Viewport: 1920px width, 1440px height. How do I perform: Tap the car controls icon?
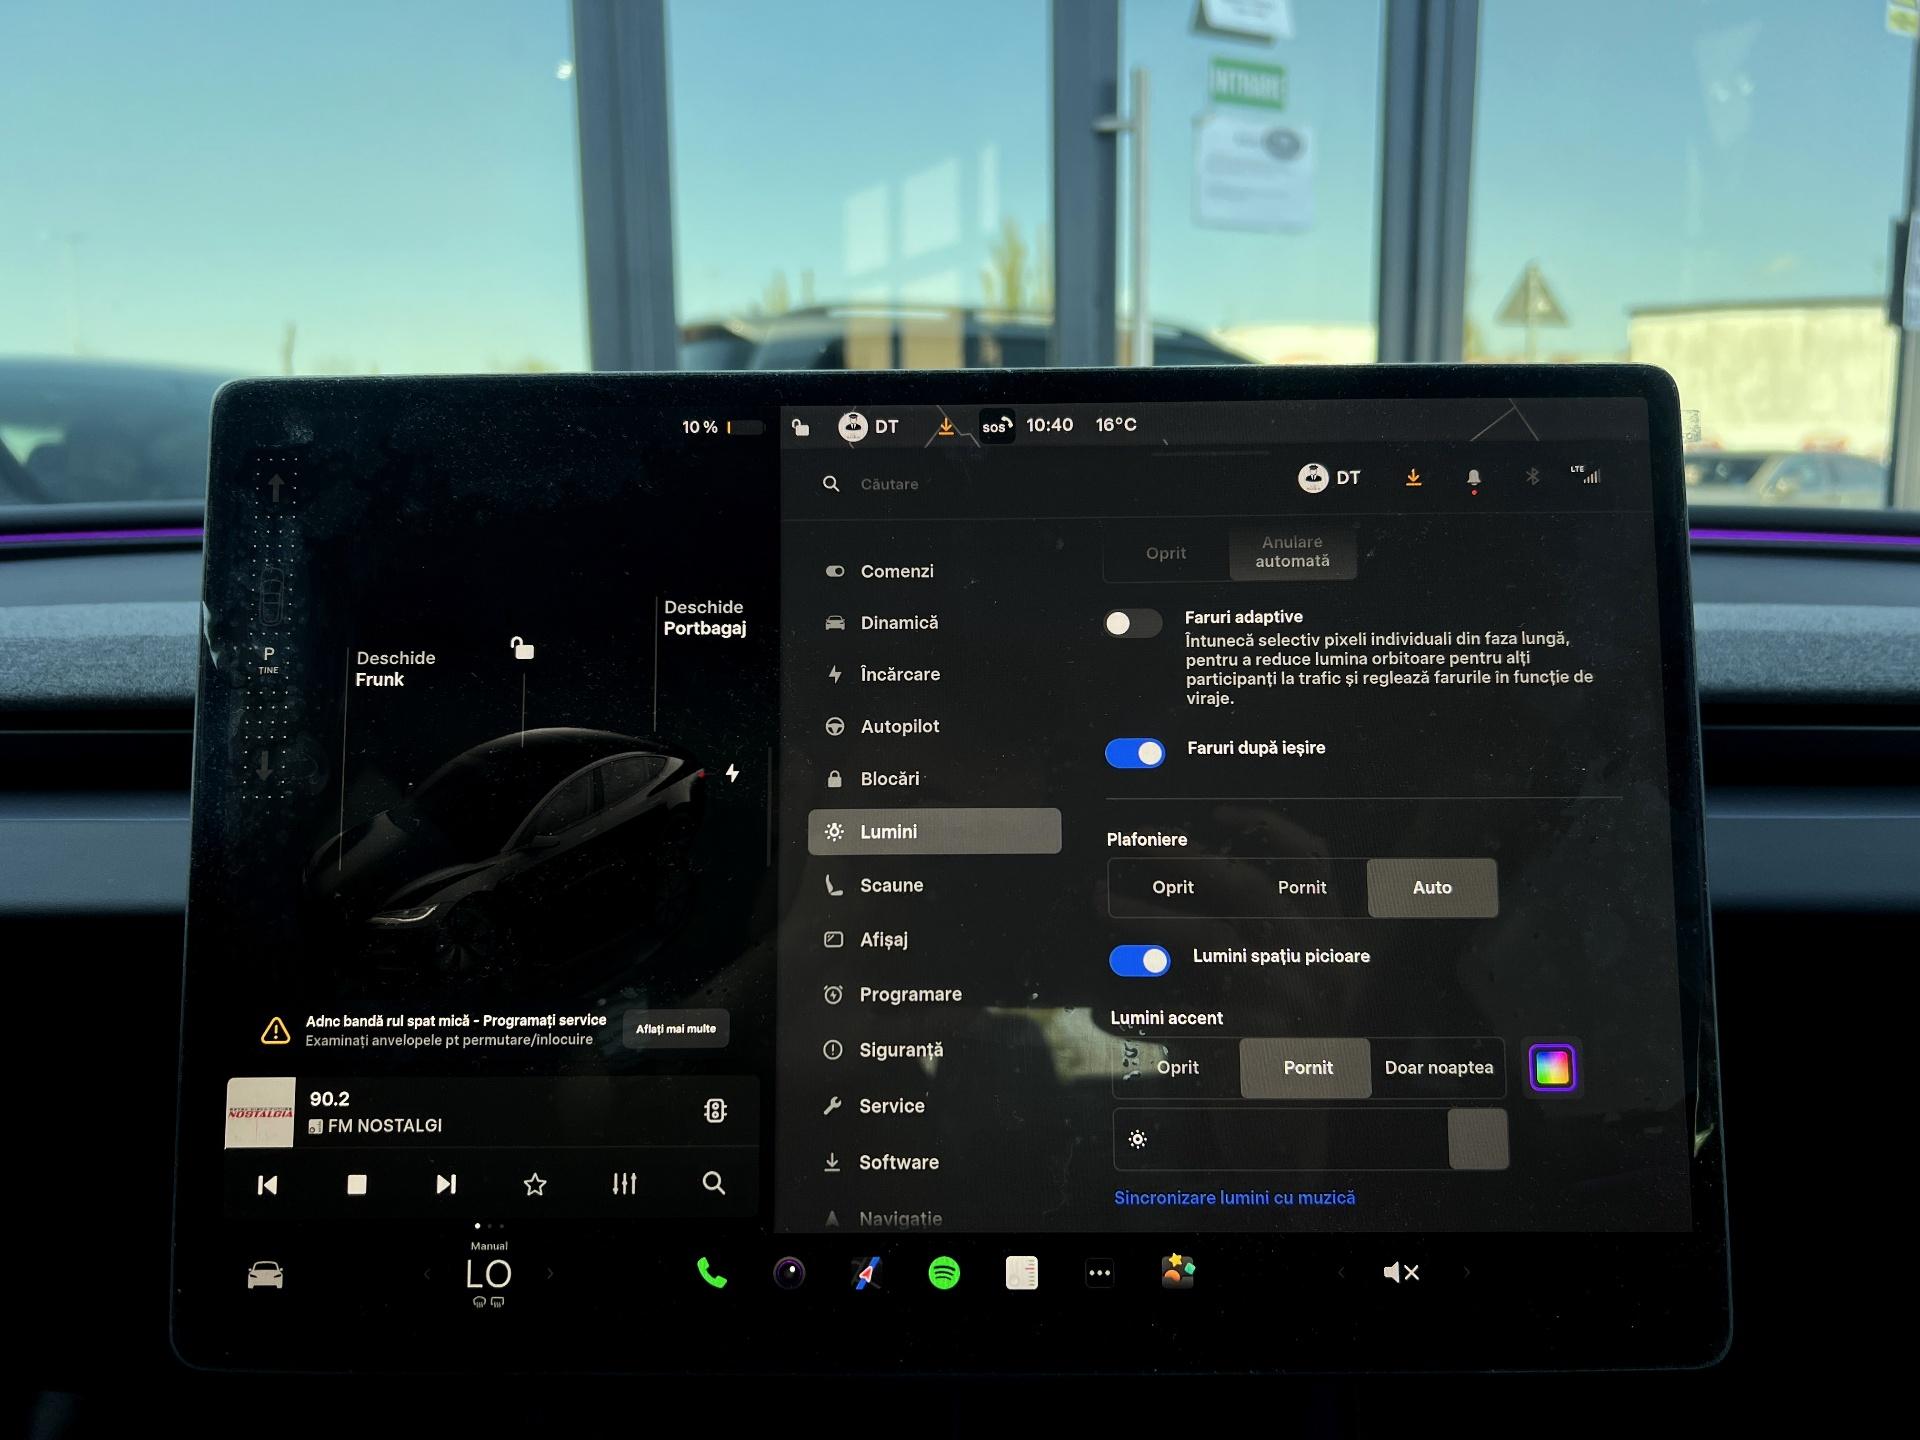pyautogui.click(x=265, y=1275)
